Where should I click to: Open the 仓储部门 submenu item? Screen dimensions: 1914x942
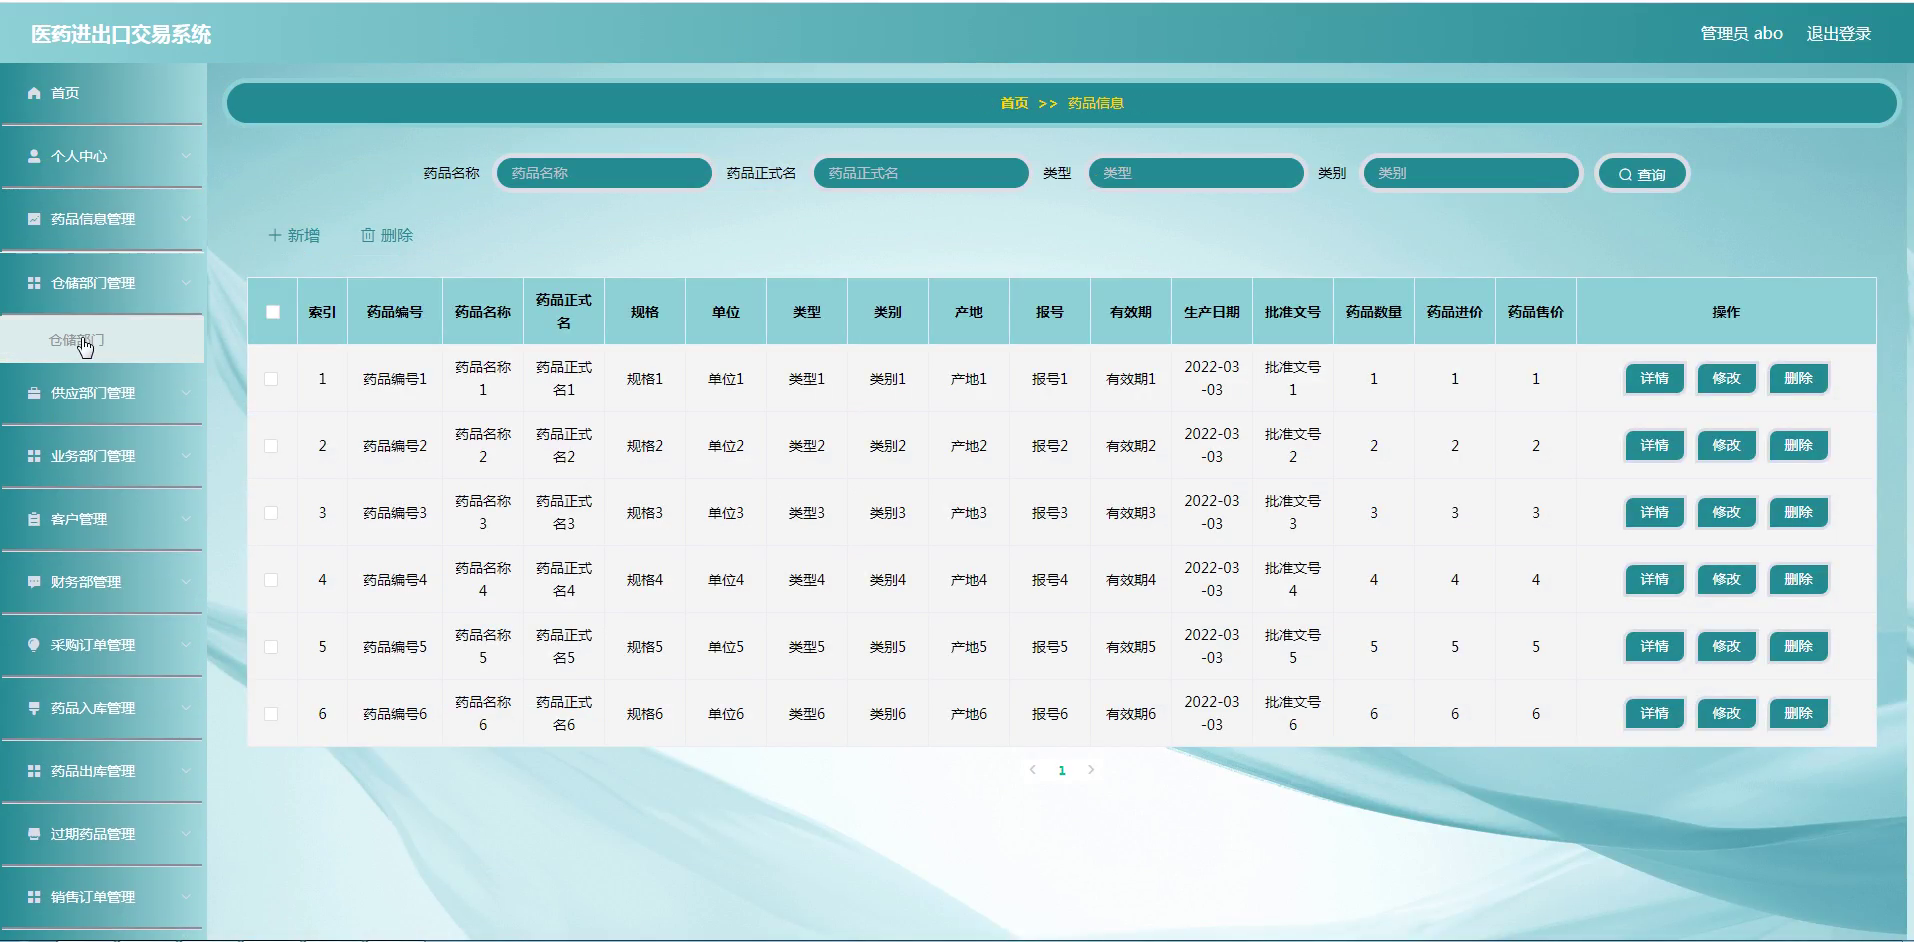pyautogui.click(x=102, y=340)
